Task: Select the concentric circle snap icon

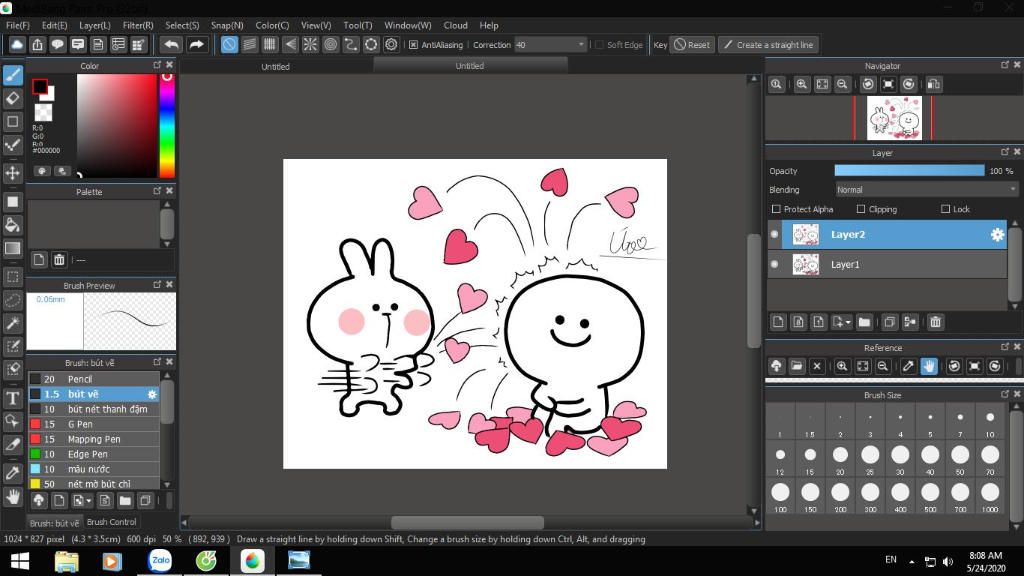Action: pos(330,44)
